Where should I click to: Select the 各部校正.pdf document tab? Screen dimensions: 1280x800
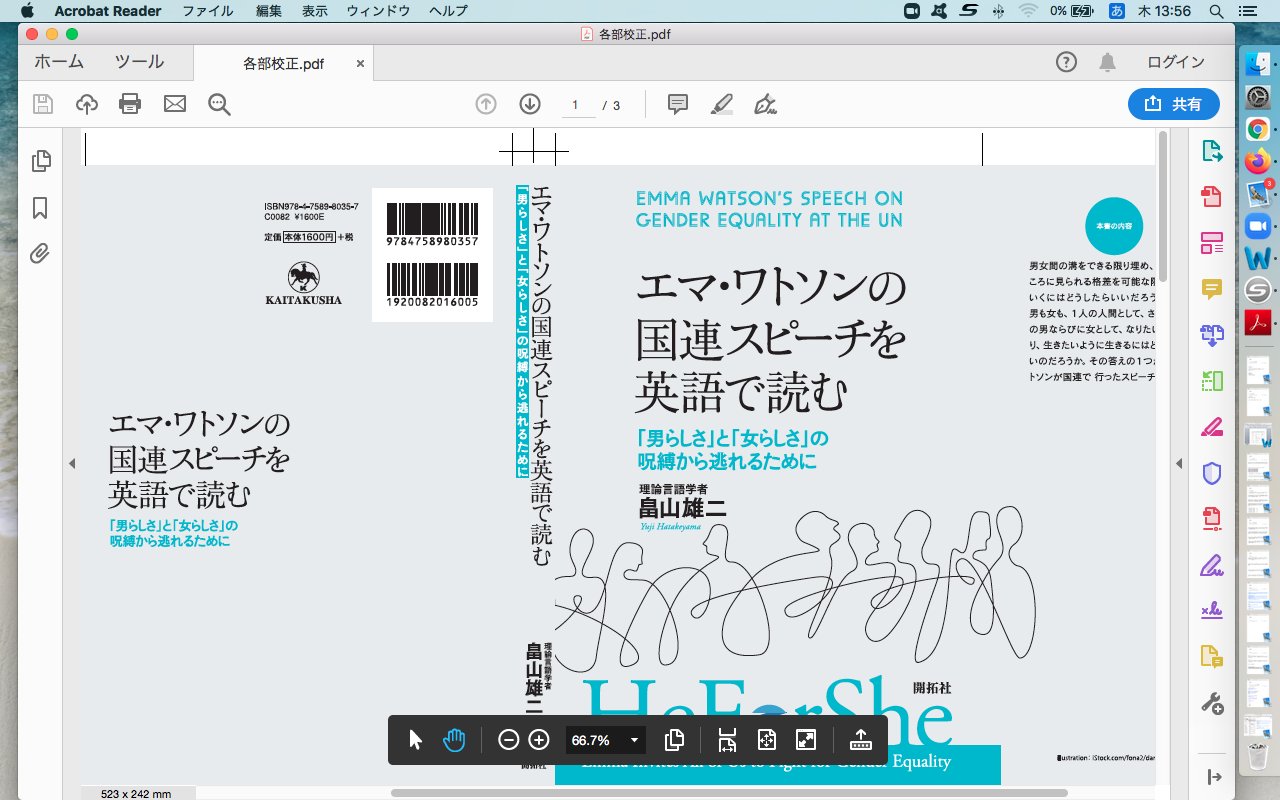pos(283,63)
